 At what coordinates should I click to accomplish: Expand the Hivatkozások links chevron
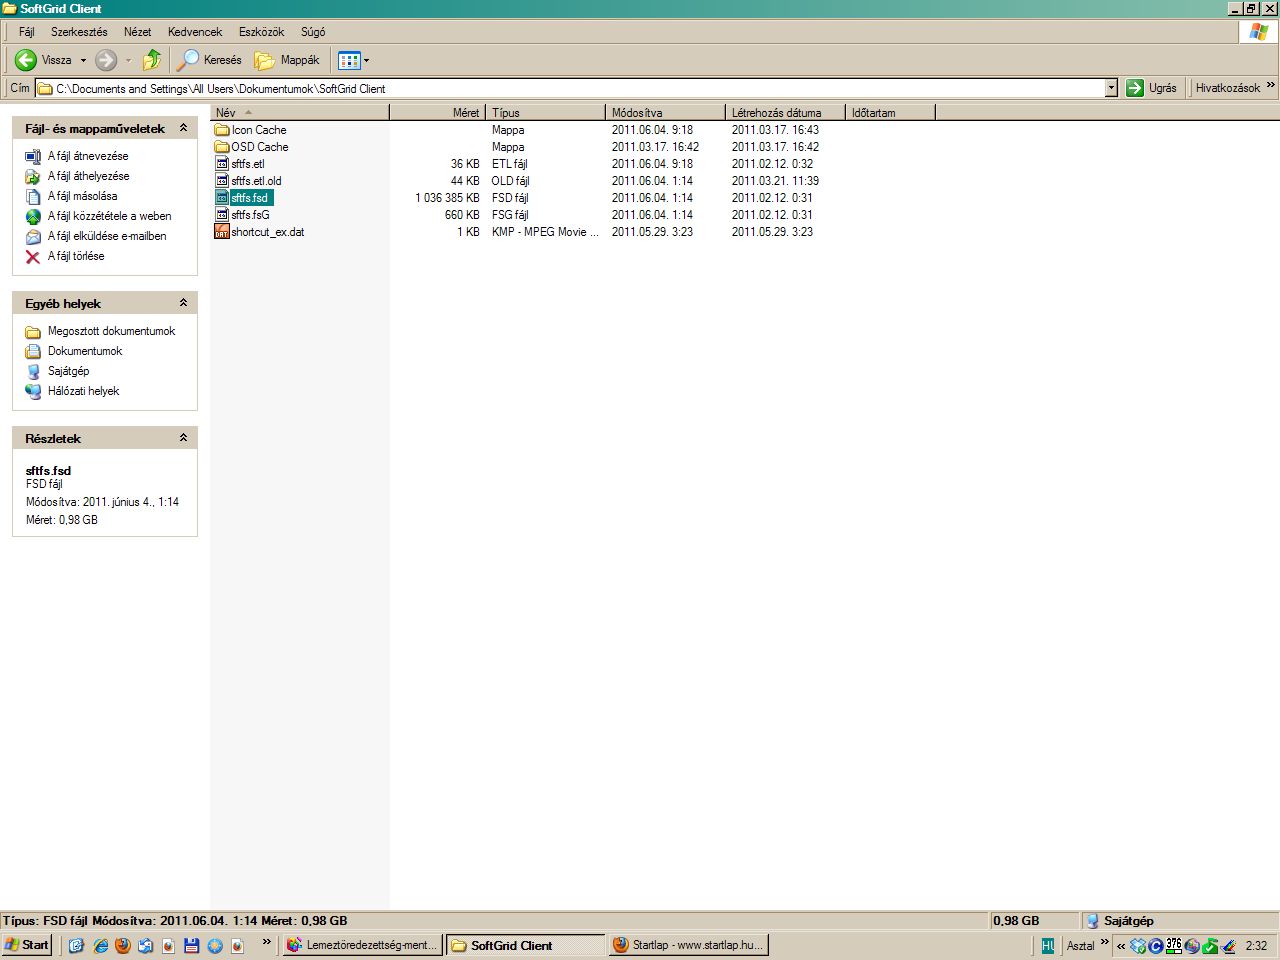tap(1271, 86)
